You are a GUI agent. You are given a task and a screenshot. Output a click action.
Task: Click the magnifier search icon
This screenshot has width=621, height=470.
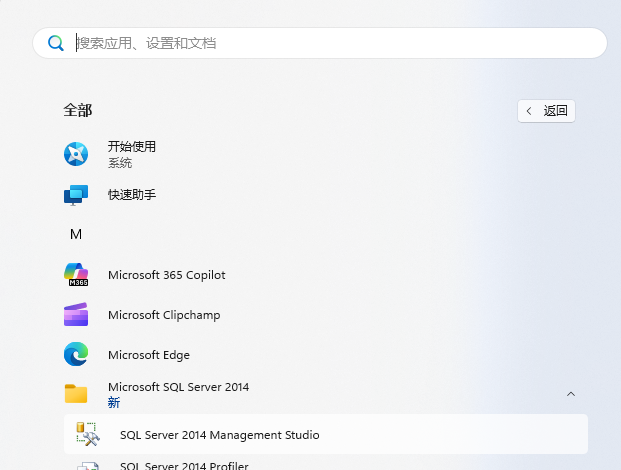click(56, 43)
